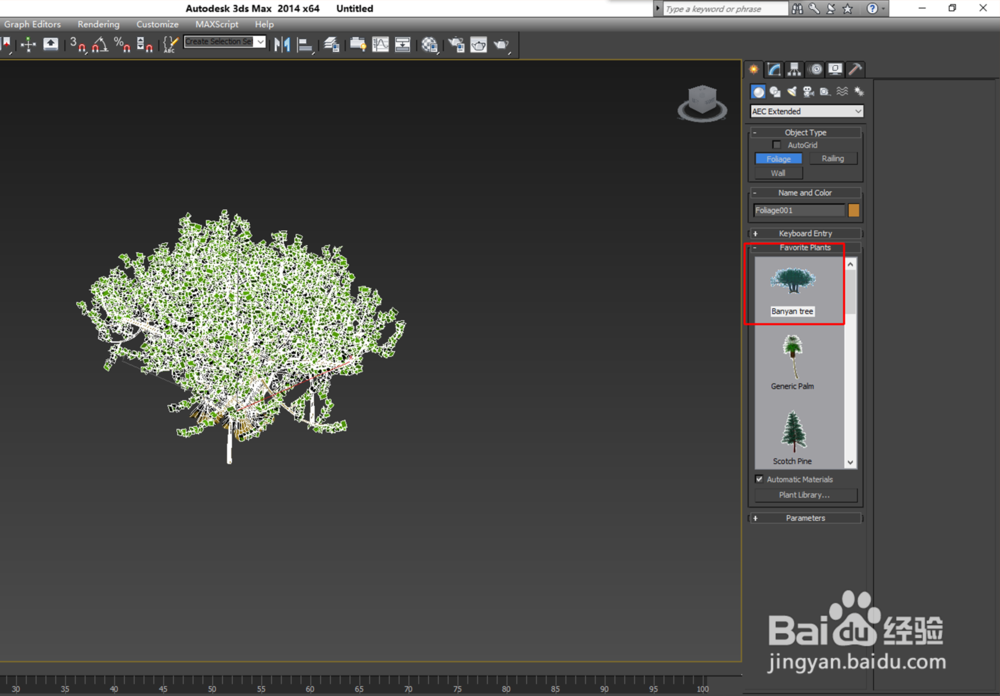Click the Align tool icon
The width and height of the screenshot is (1000, 696).
click(x=305, y=45)
